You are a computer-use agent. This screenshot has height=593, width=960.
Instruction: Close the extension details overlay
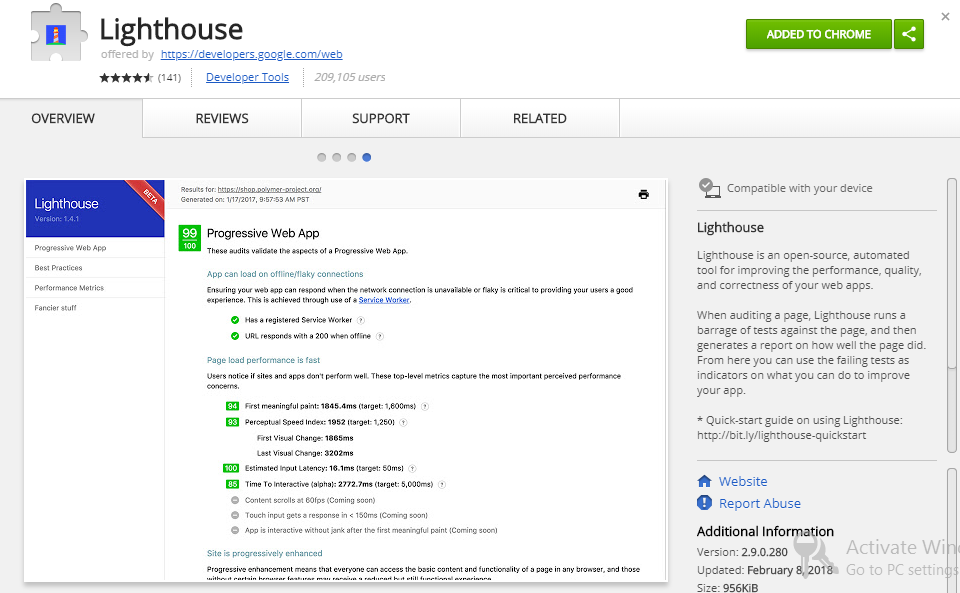pyautogui.click(x=945, y=17)
